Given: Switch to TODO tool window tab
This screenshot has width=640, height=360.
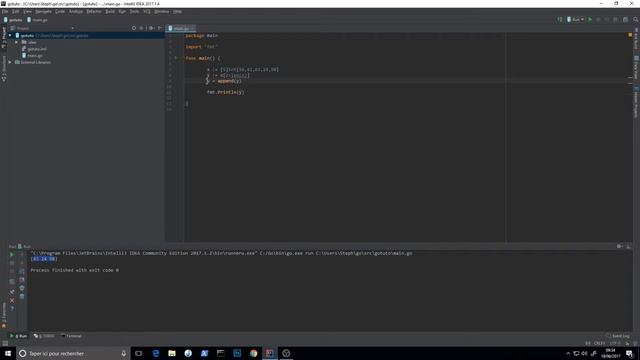Looking at the screenshot, I should click(x=44, y=336).
